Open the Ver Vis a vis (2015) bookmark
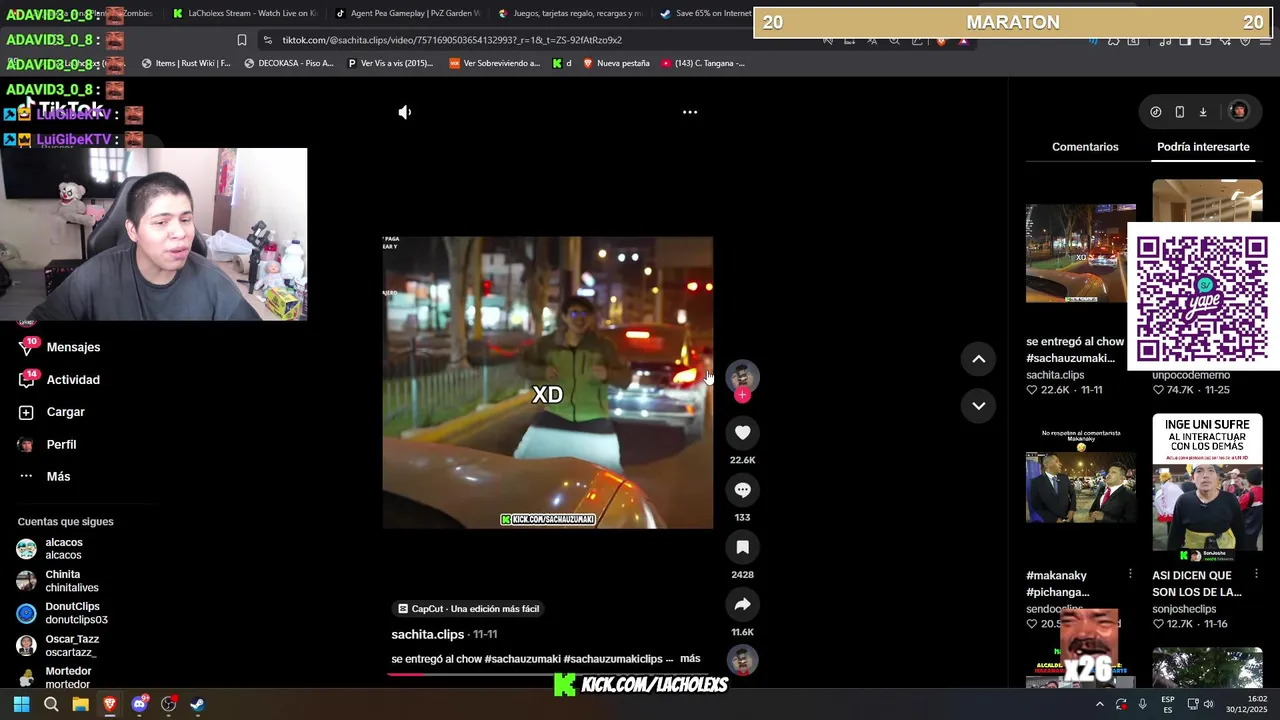The height and width of the screenshot is (720, 1280). click(x=390, y=63)
